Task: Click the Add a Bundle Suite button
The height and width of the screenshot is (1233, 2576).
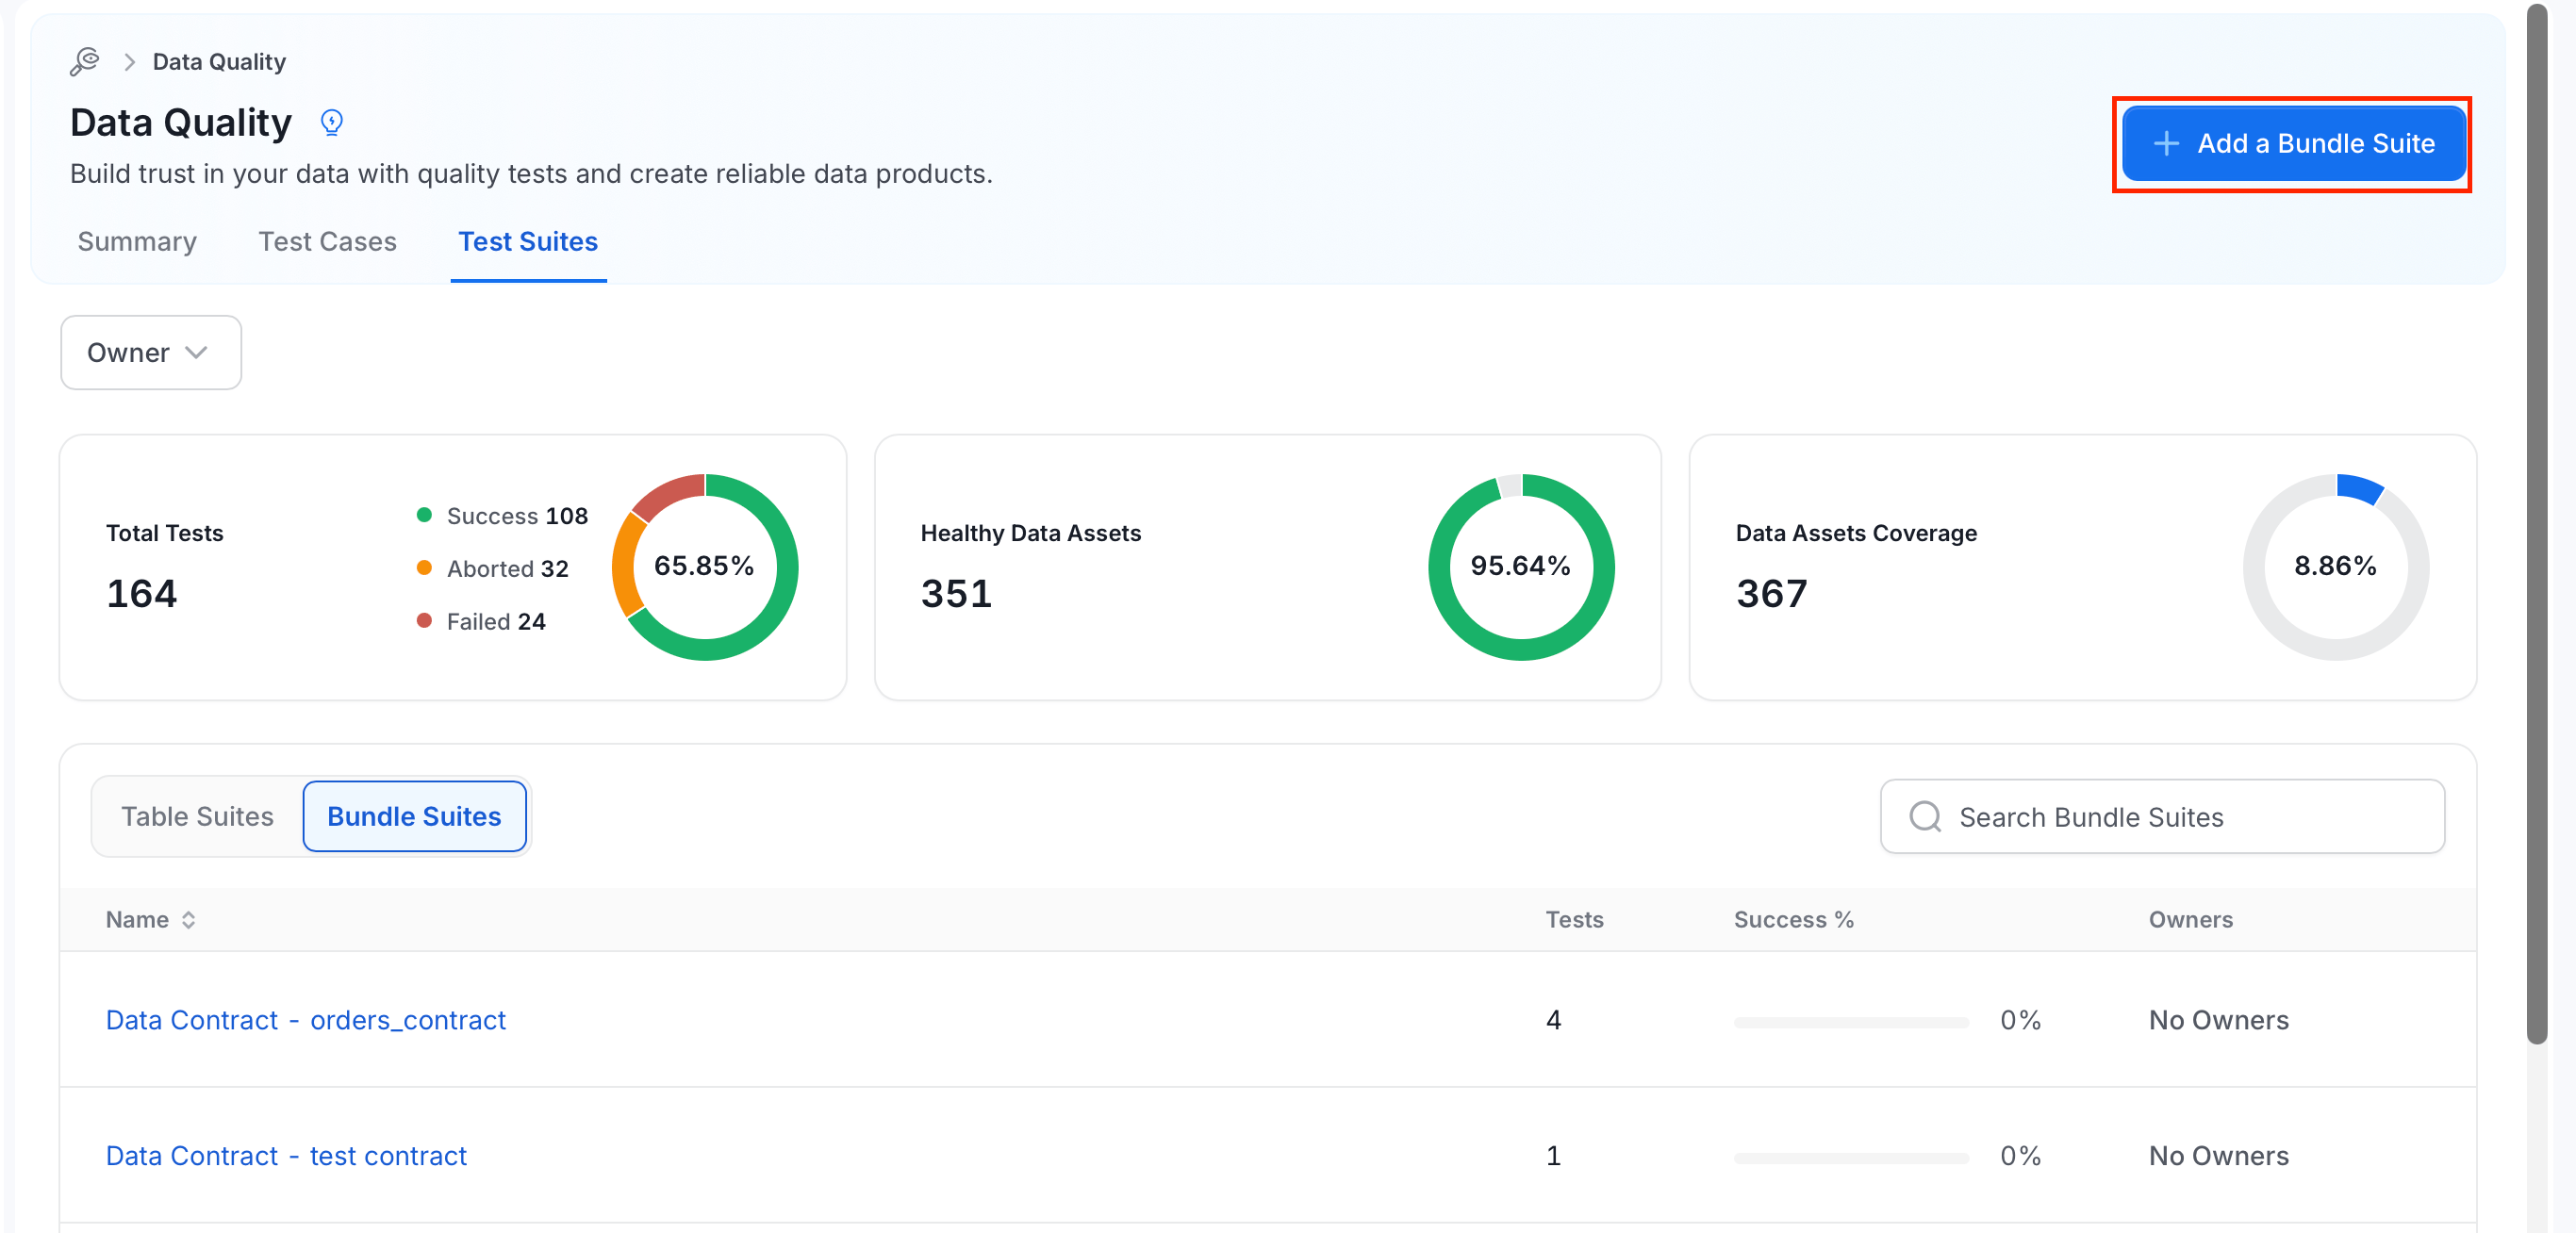Action: pos(2292,144)
